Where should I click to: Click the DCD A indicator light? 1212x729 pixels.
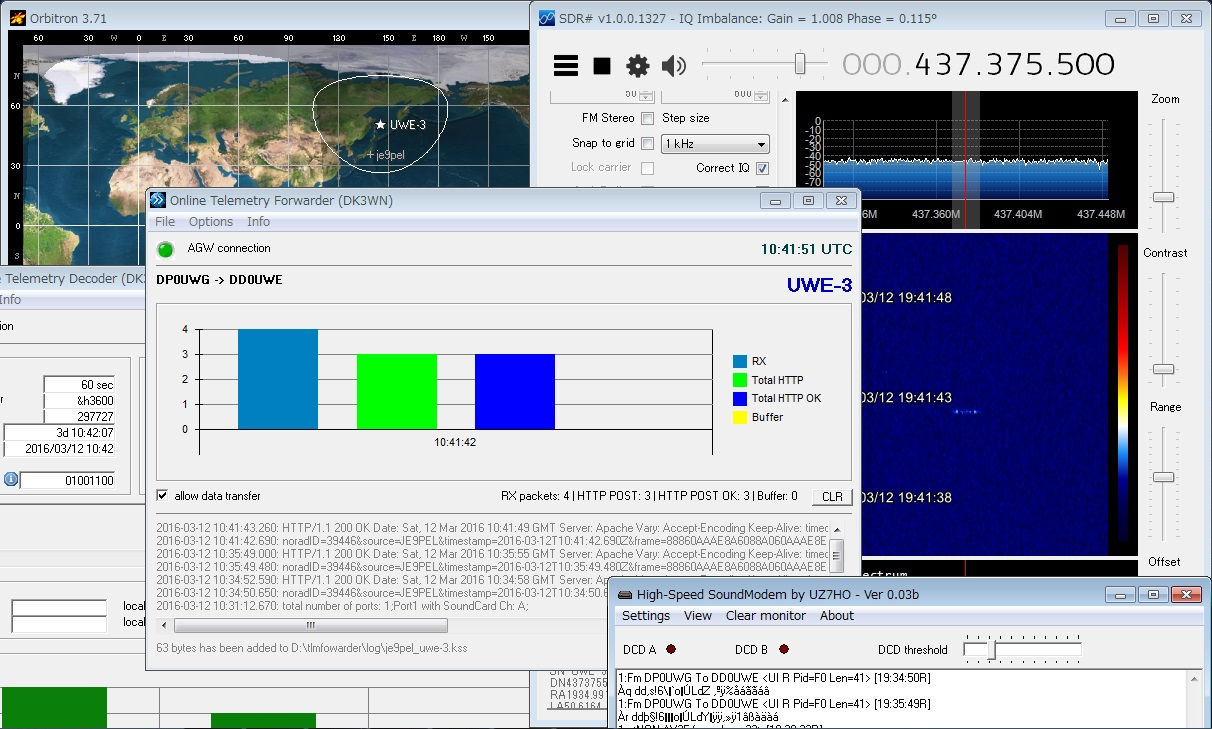coord(671,650)
